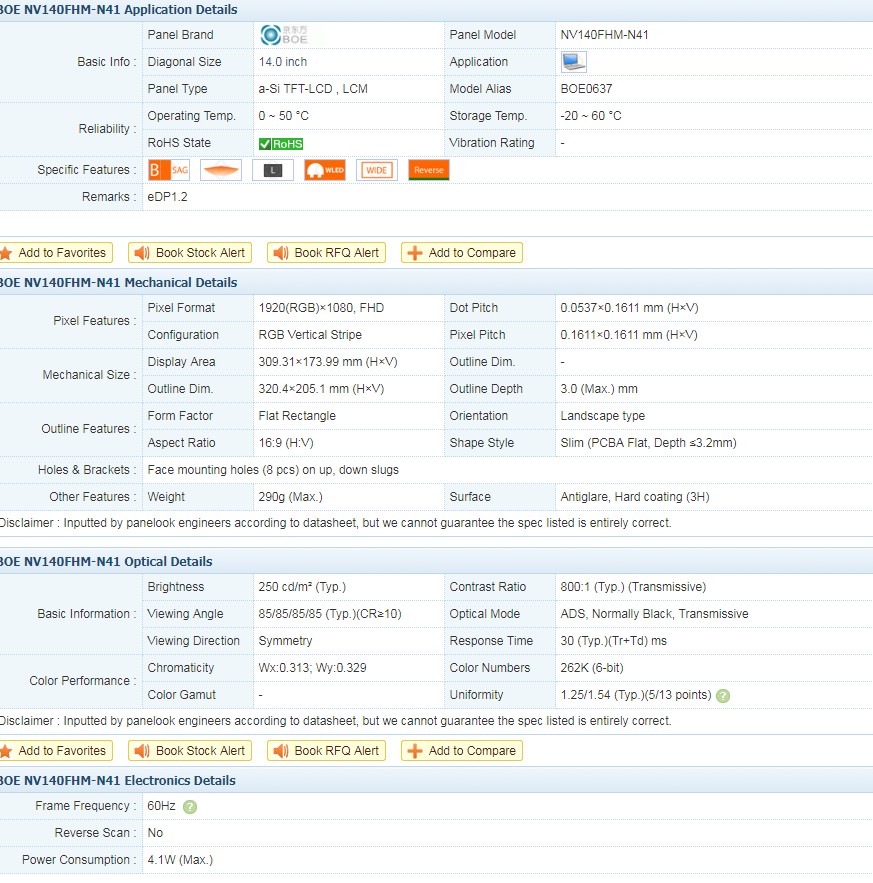Select the Model Alias value BOE0637

pyautogui.click(x=586, y=89)
